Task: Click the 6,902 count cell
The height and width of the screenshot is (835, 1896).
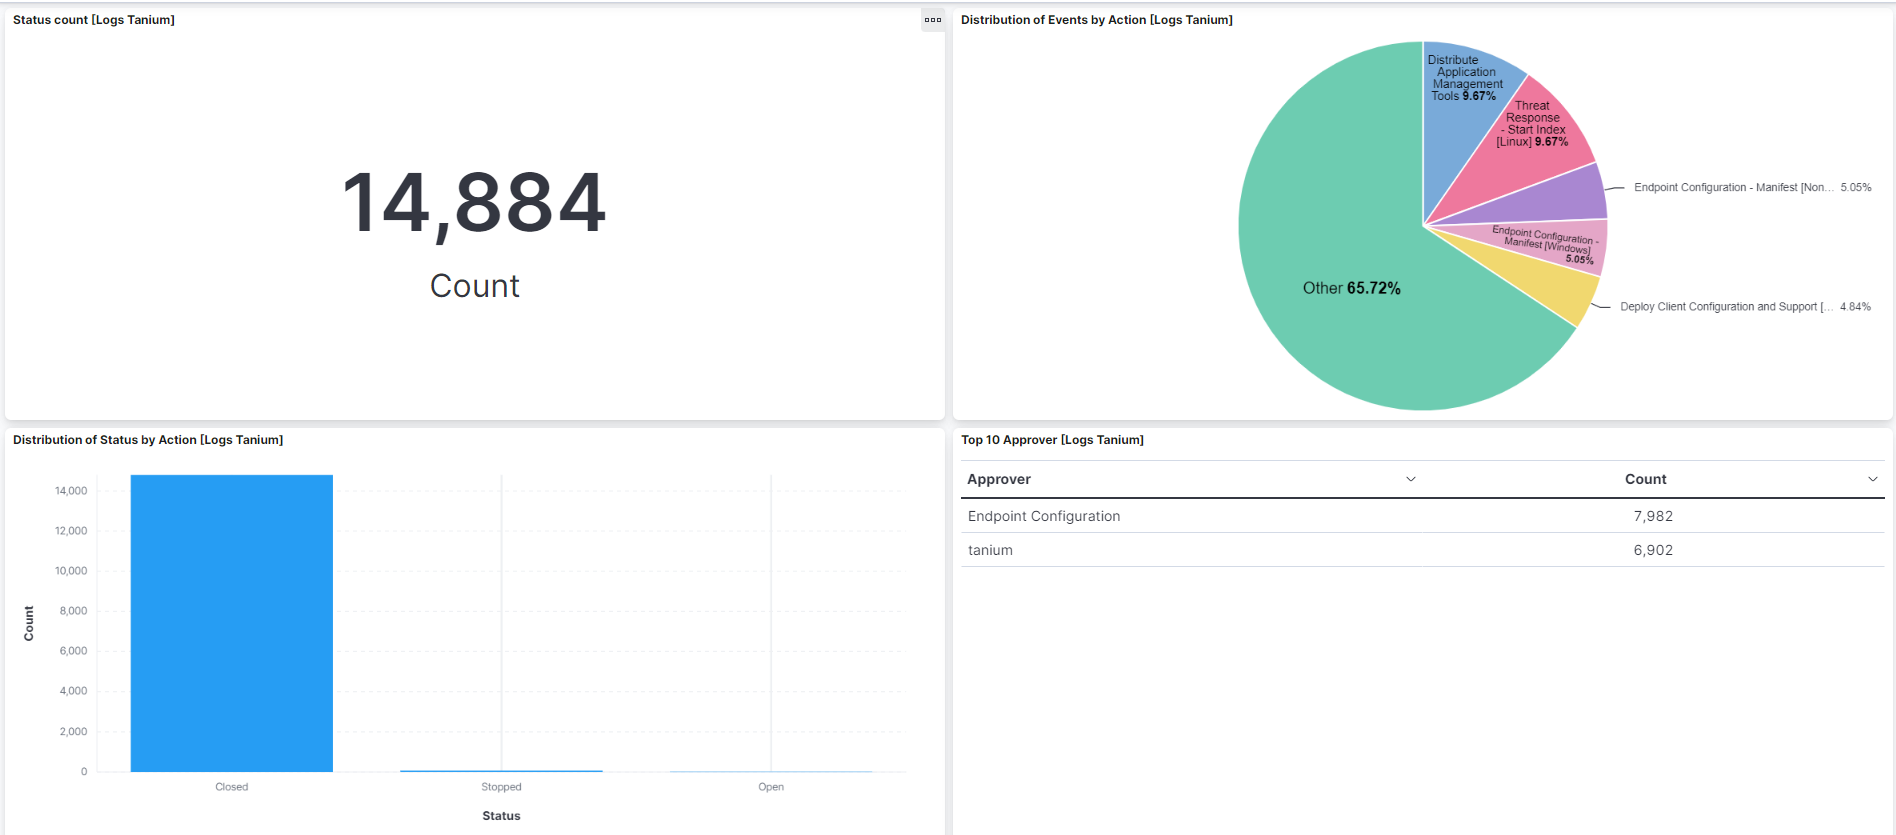Action: point(1653,550)
